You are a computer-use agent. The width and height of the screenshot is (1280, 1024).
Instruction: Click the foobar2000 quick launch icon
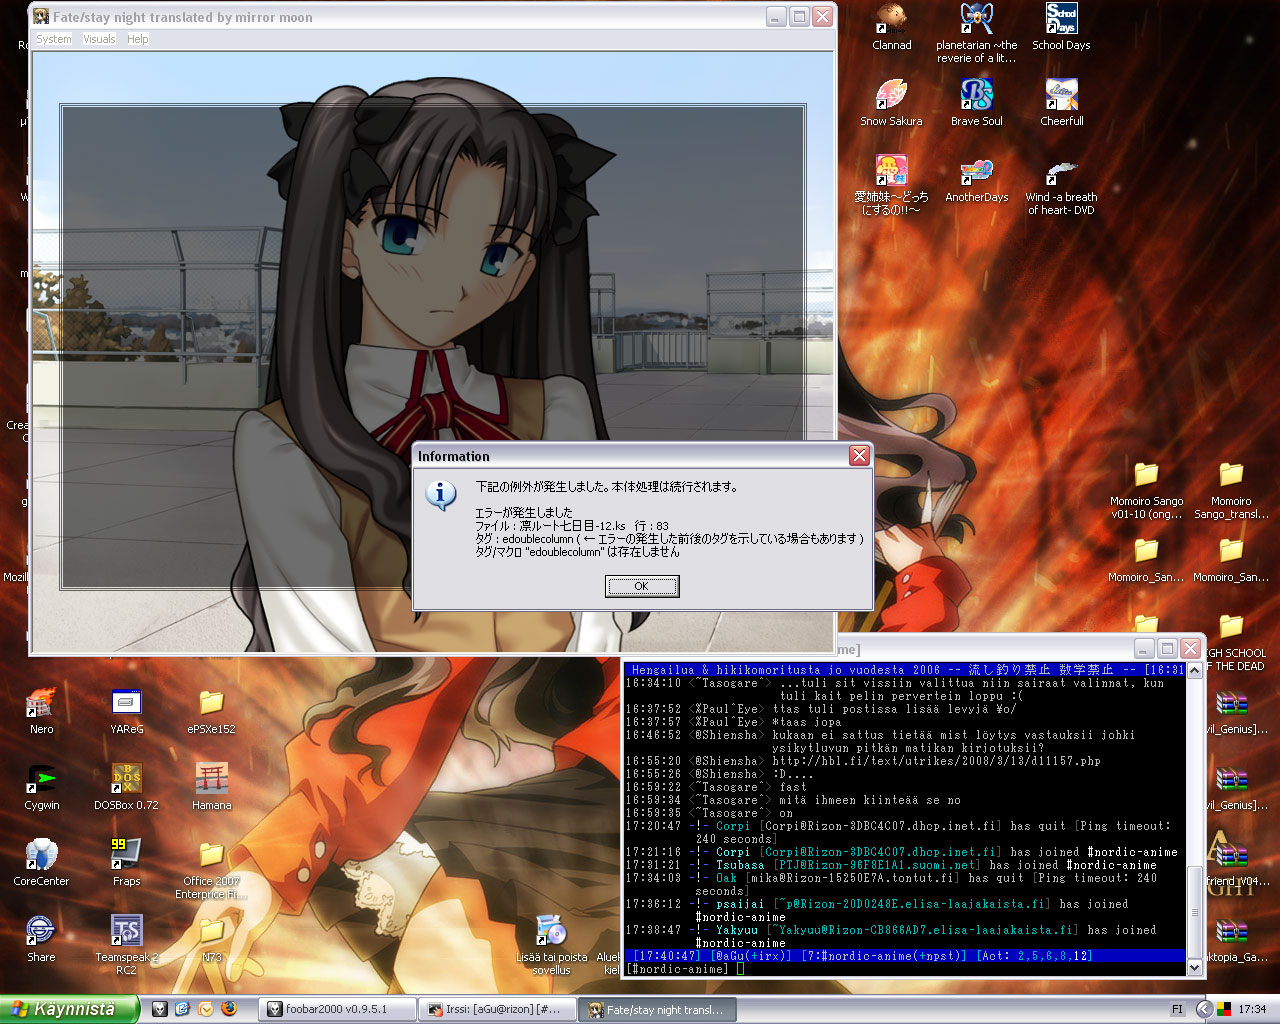point(159,1009)
